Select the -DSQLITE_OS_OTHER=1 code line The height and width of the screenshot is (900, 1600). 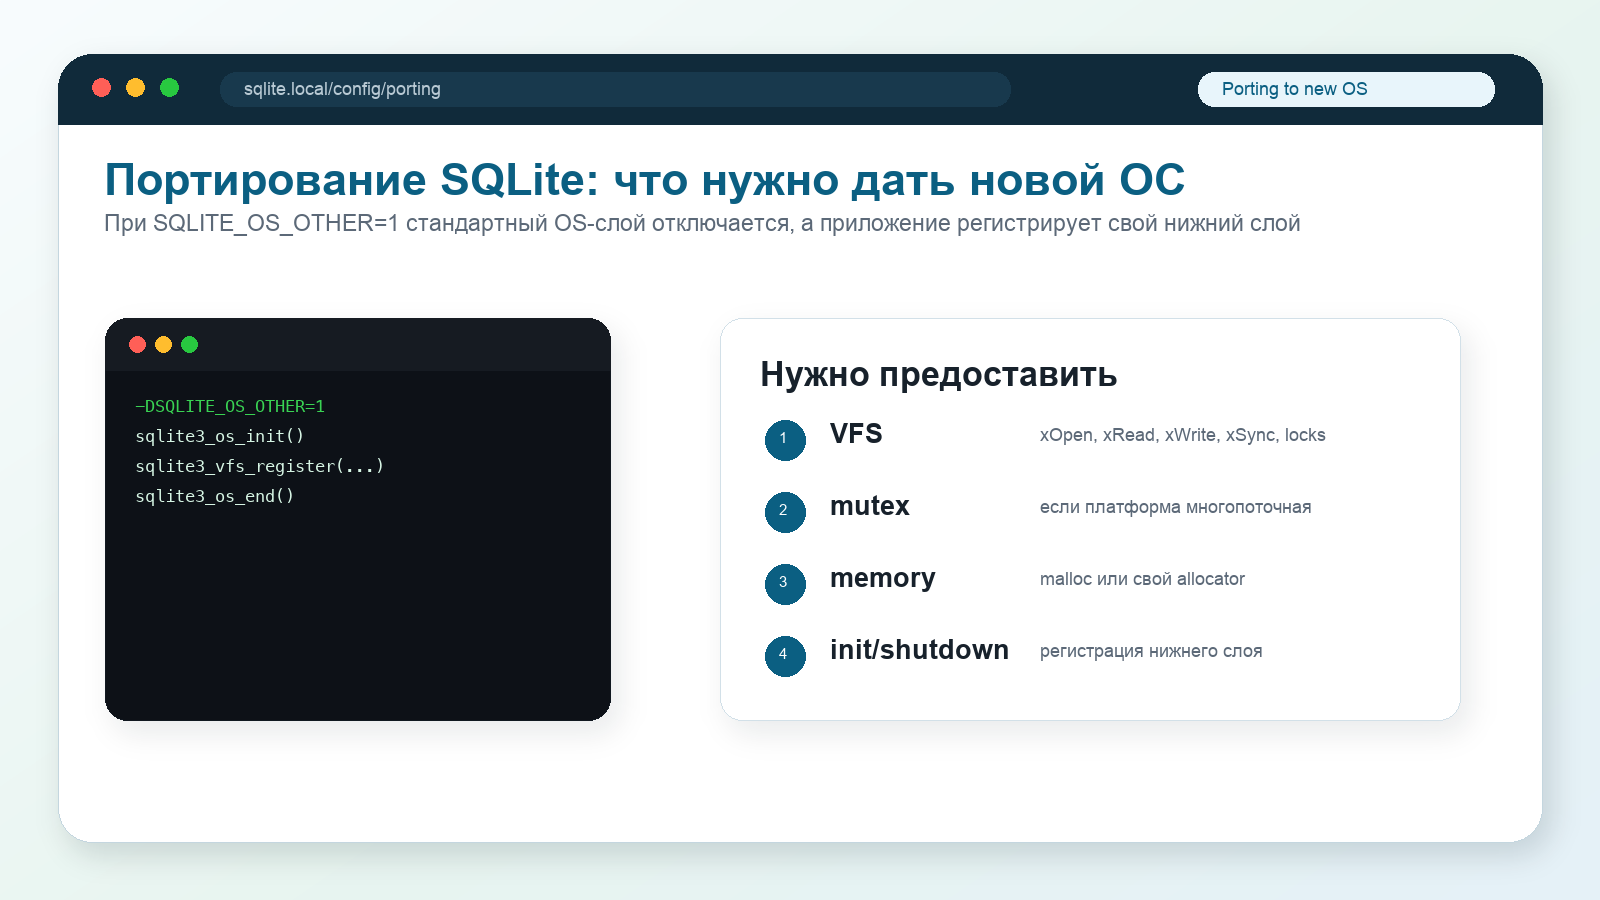point(230,406)
